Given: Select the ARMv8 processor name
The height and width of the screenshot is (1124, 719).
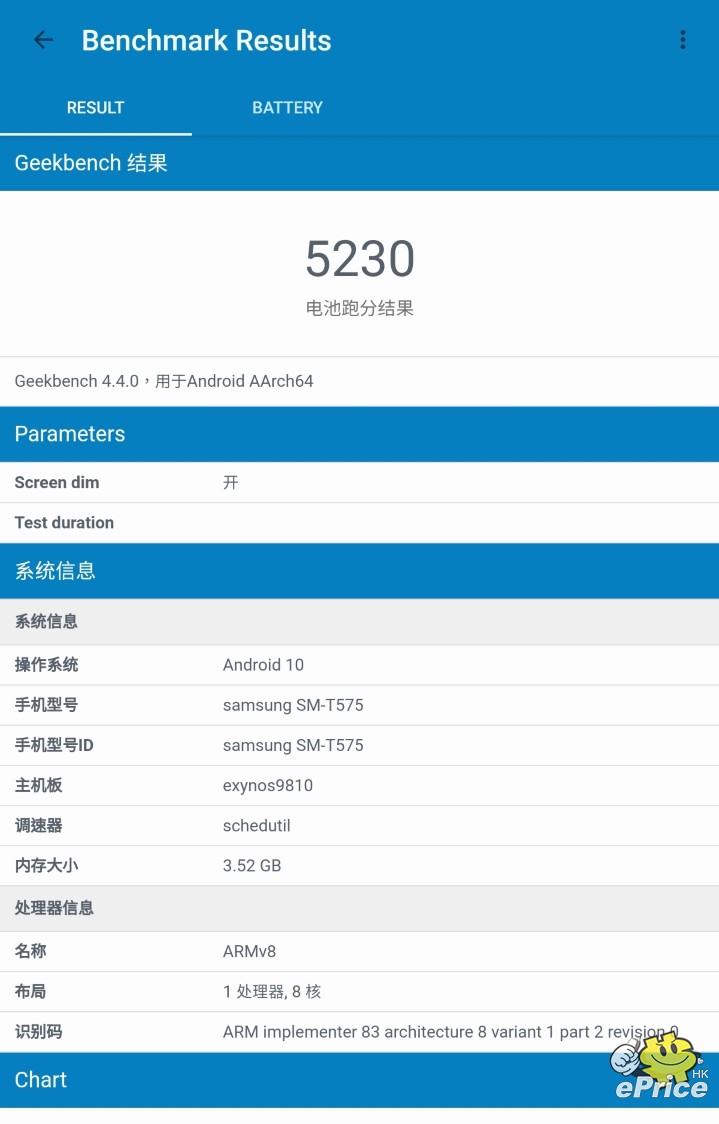Looking at the screenshot, I should [249, 951].
